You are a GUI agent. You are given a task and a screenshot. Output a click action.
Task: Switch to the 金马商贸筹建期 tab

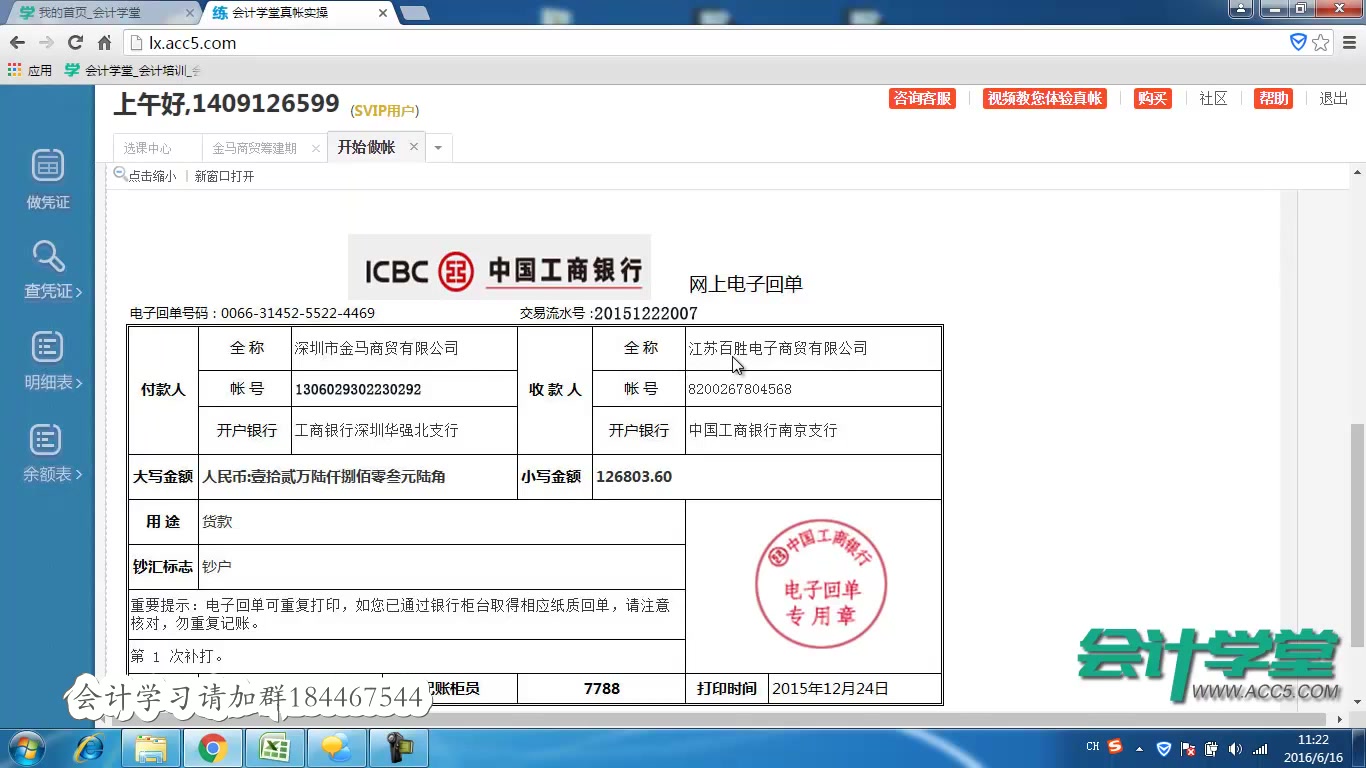click(x=254, y=148)
